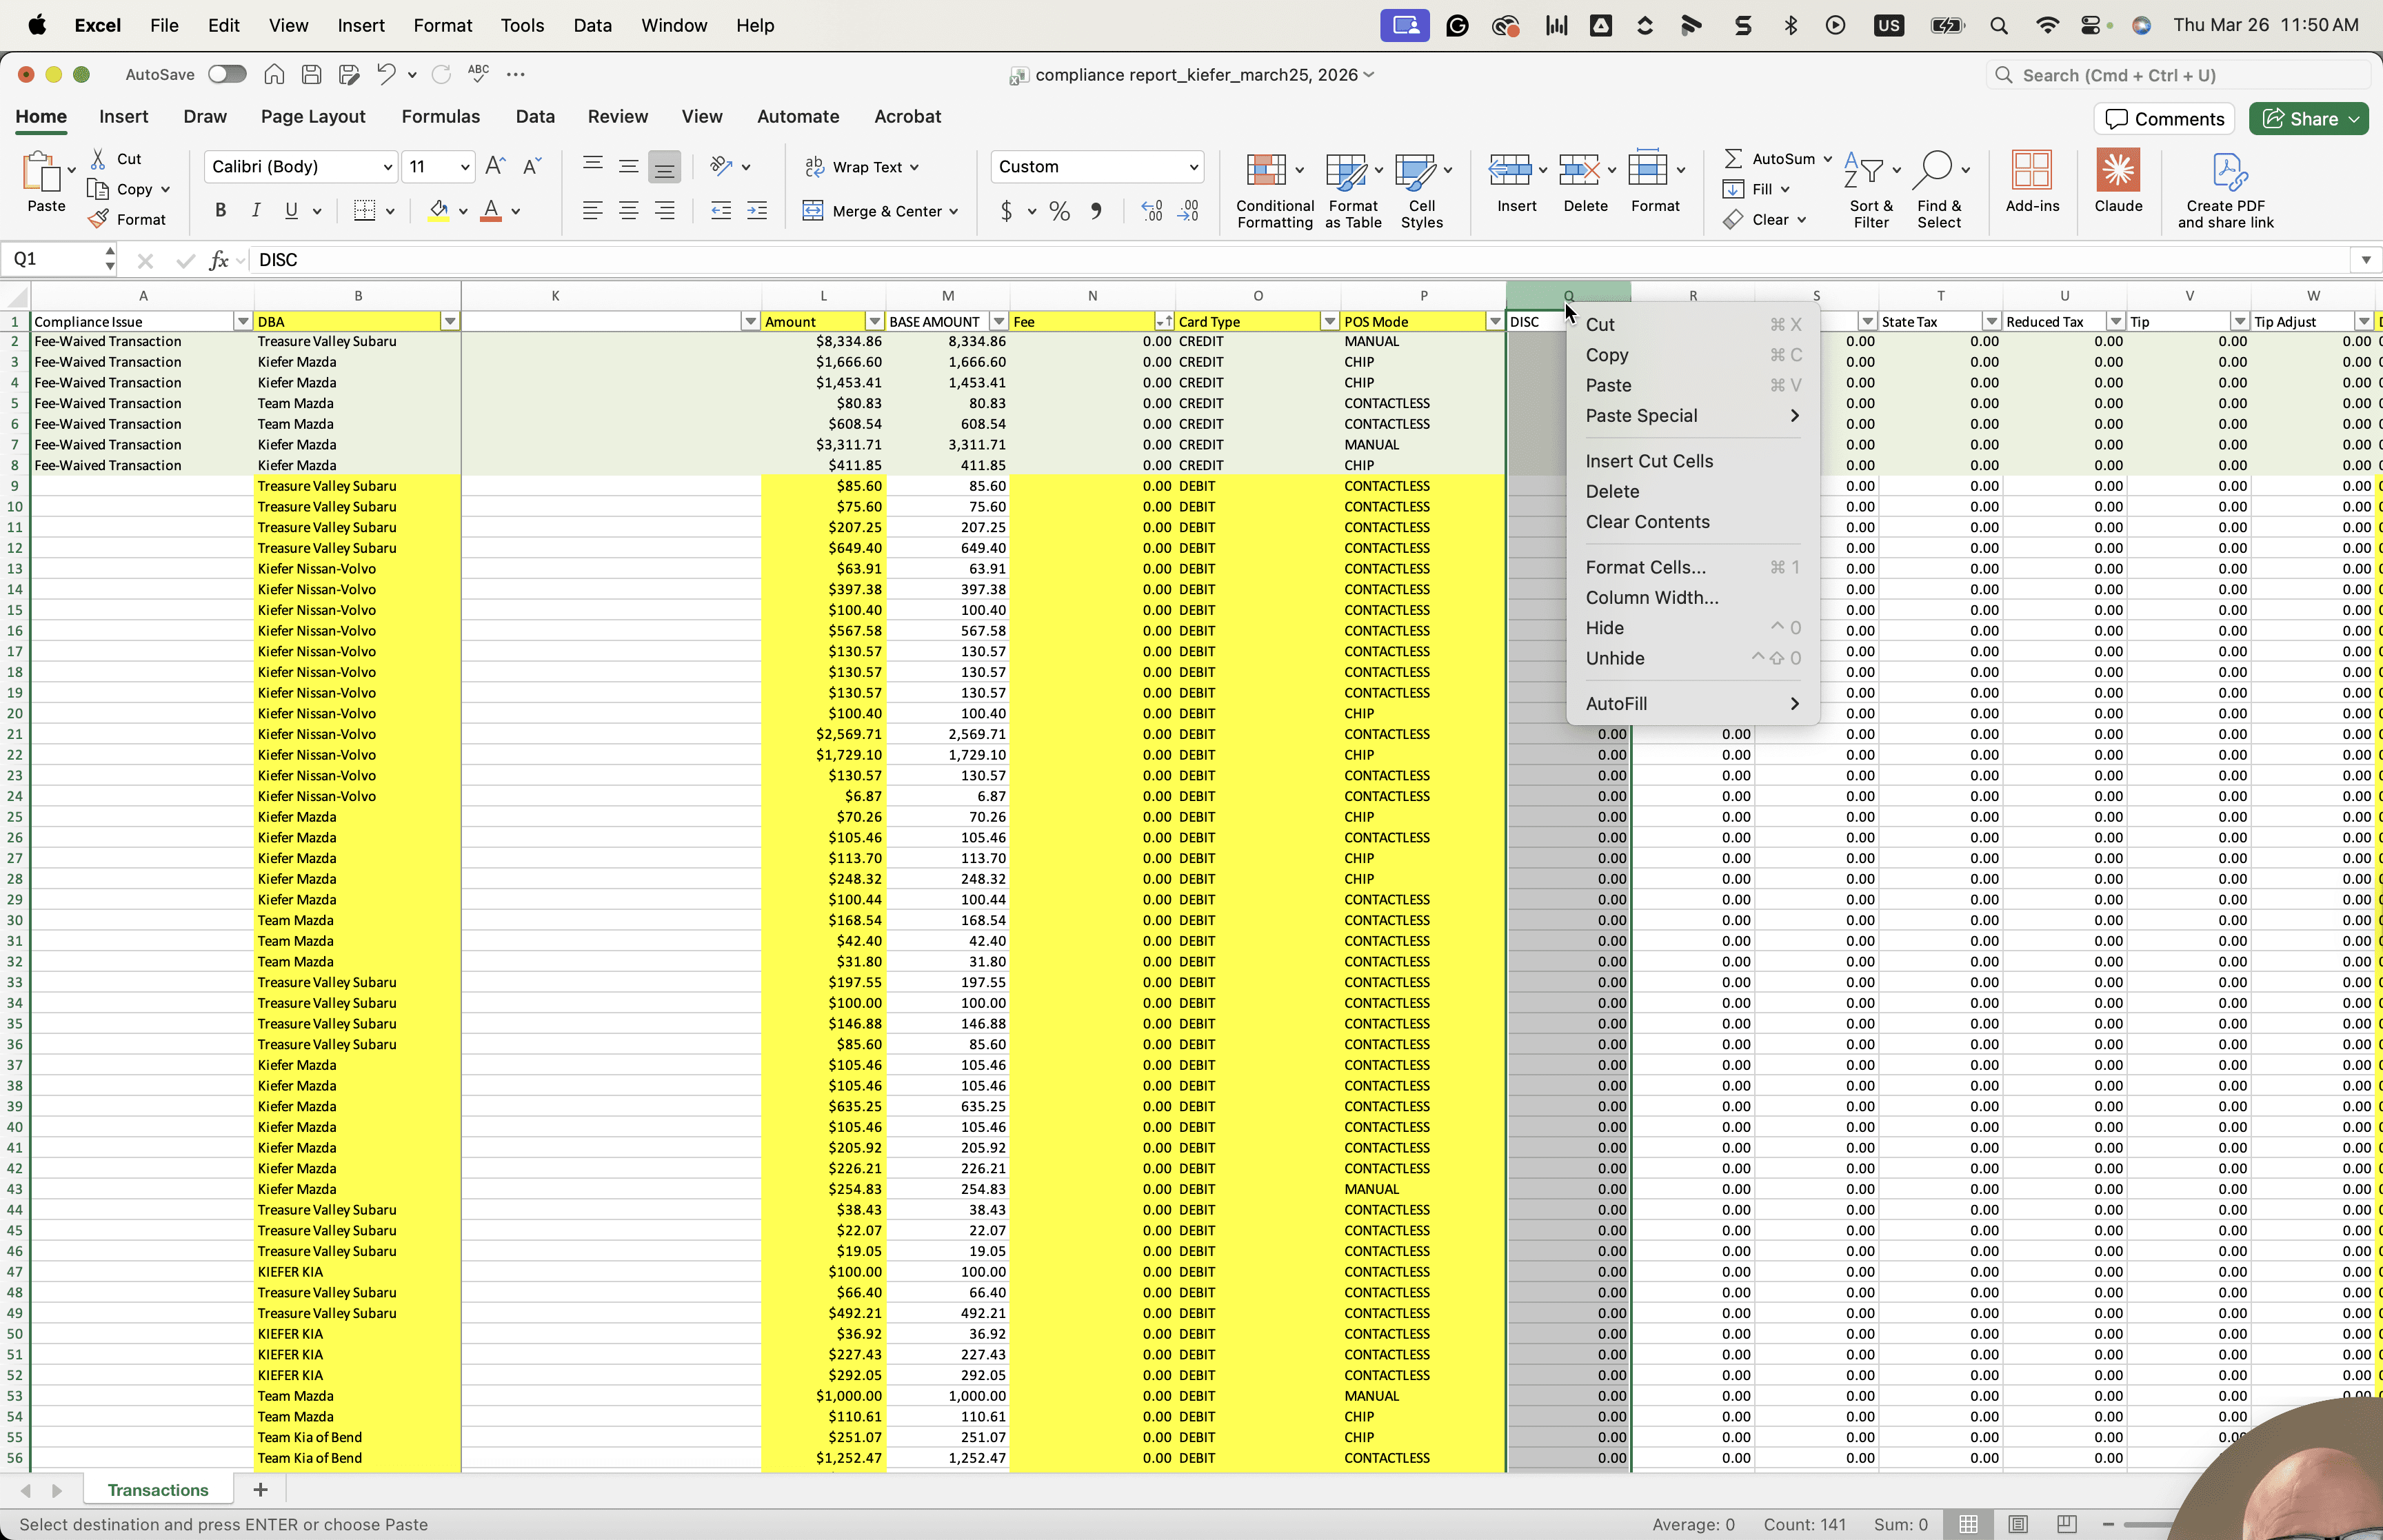Expand the Merge & Center dropdown arrow
Image resolution: width=2383 pixels, height=1540 pixels.
pos(954,211)
